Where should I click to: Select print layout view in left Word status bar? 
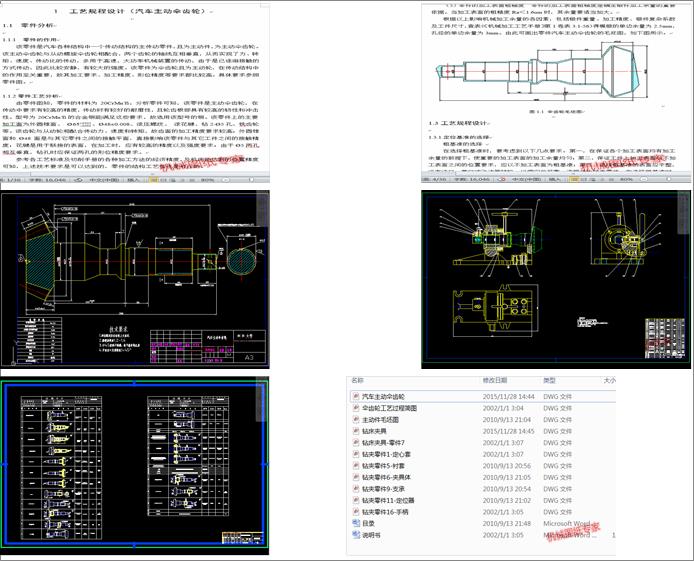154,180
